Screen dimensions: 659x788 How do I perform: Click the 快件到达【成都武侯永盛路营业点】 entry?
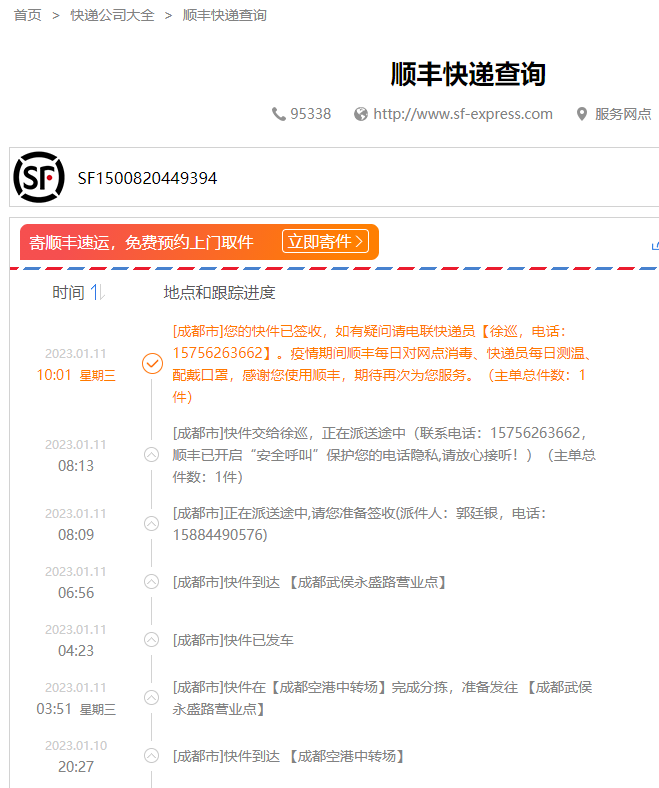pyautogui.click(x=309, y=582)
